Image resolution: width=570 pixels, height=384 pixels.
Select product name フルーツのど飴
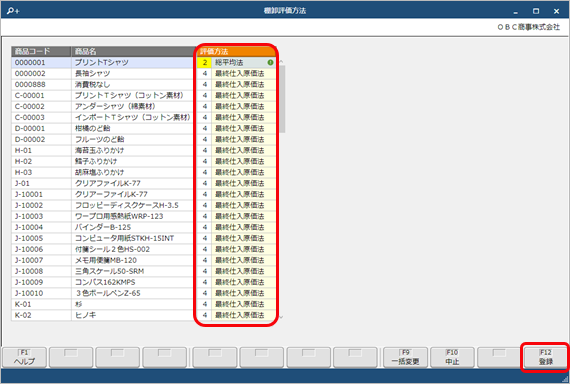pyautogui.click(x=100, y=139)
